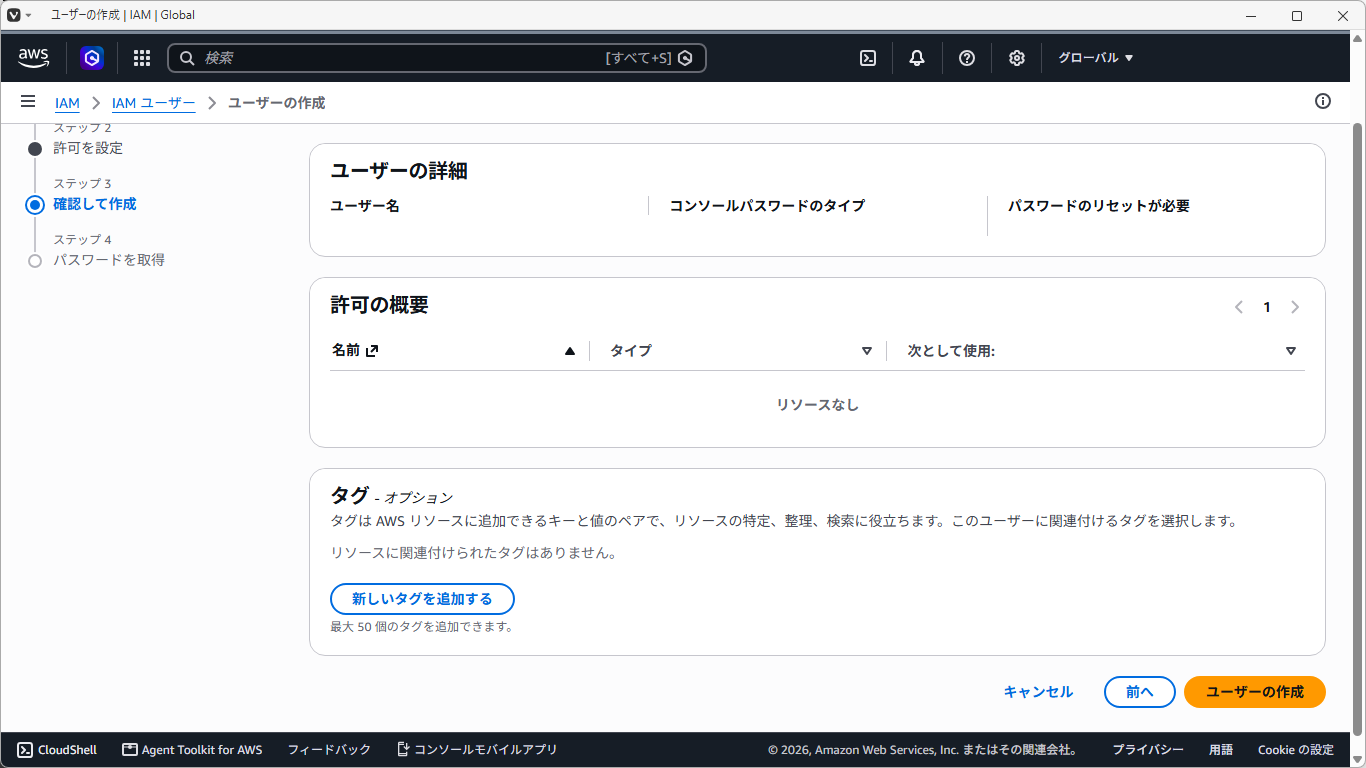Sort by 次として使用 column arrow
The height and width of the screenshot is (768, 1366).
[x=1291, y=351]
